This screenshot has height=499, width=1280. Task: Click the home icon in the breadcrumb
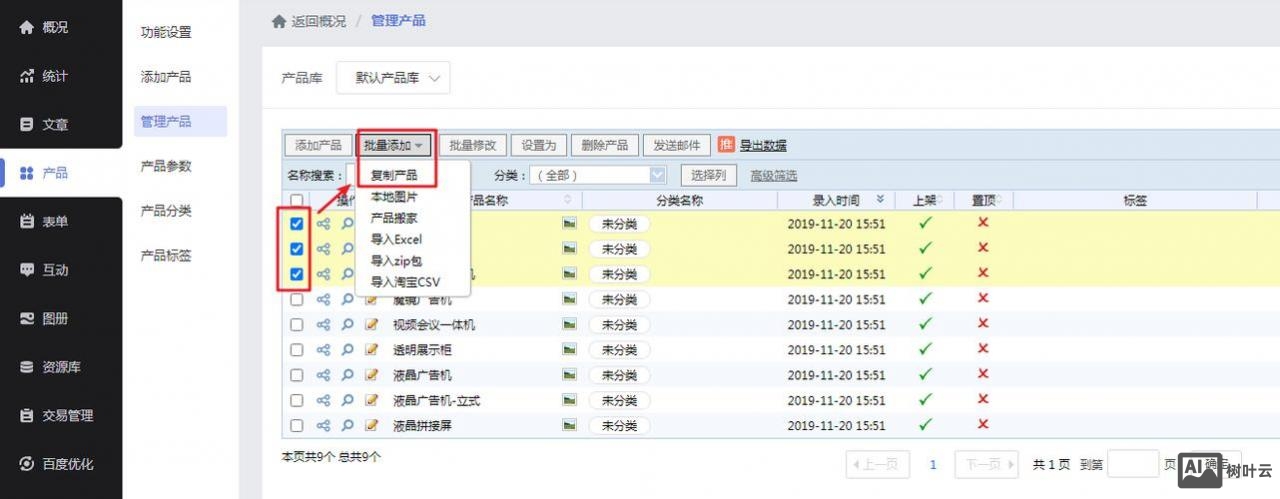pos(279,20)
